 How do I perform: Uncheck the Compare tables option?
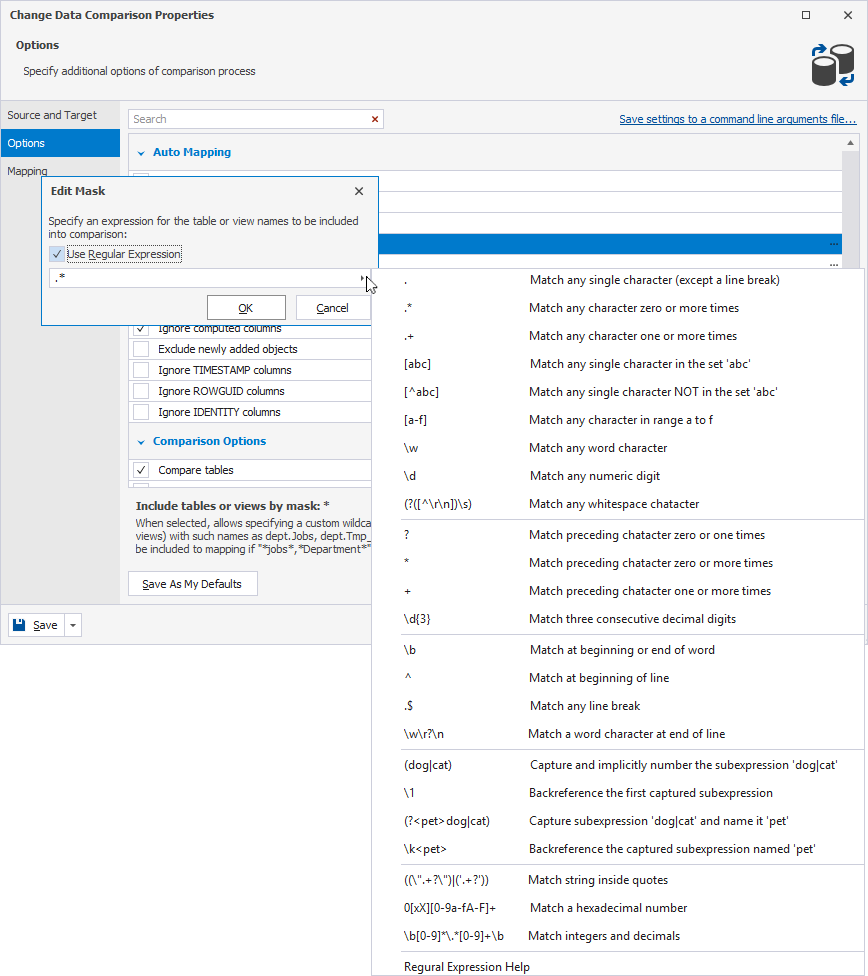tap(140, 469)
